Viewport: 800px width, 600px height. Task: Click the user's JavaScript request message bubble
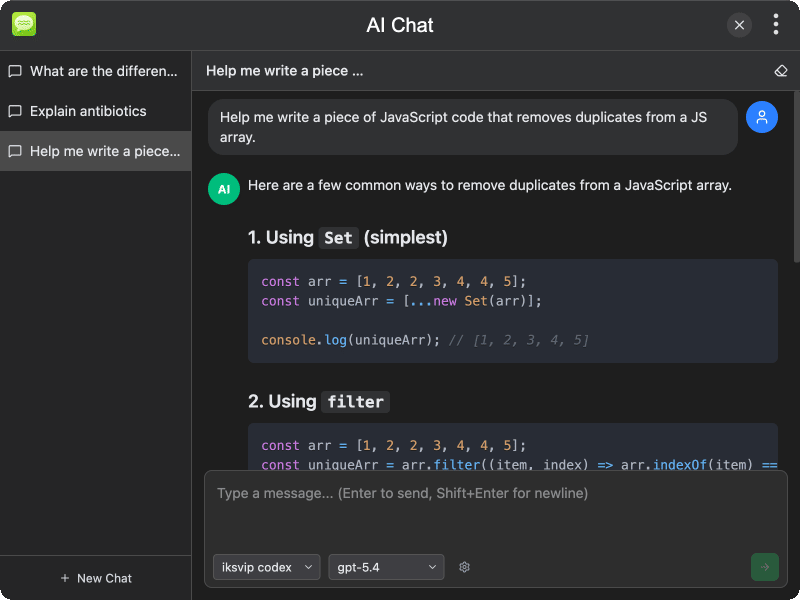472,127
